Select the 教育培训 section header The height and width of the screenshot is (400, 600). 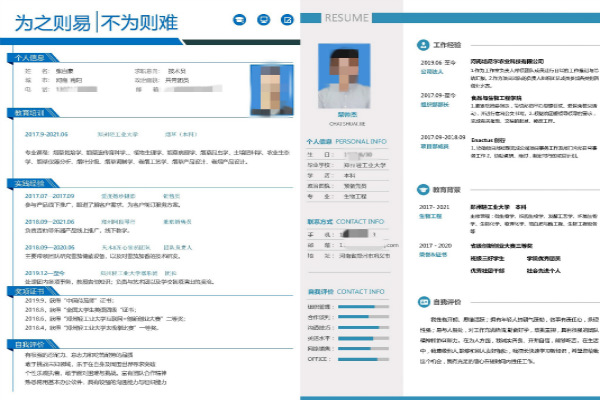coord(30,113)
